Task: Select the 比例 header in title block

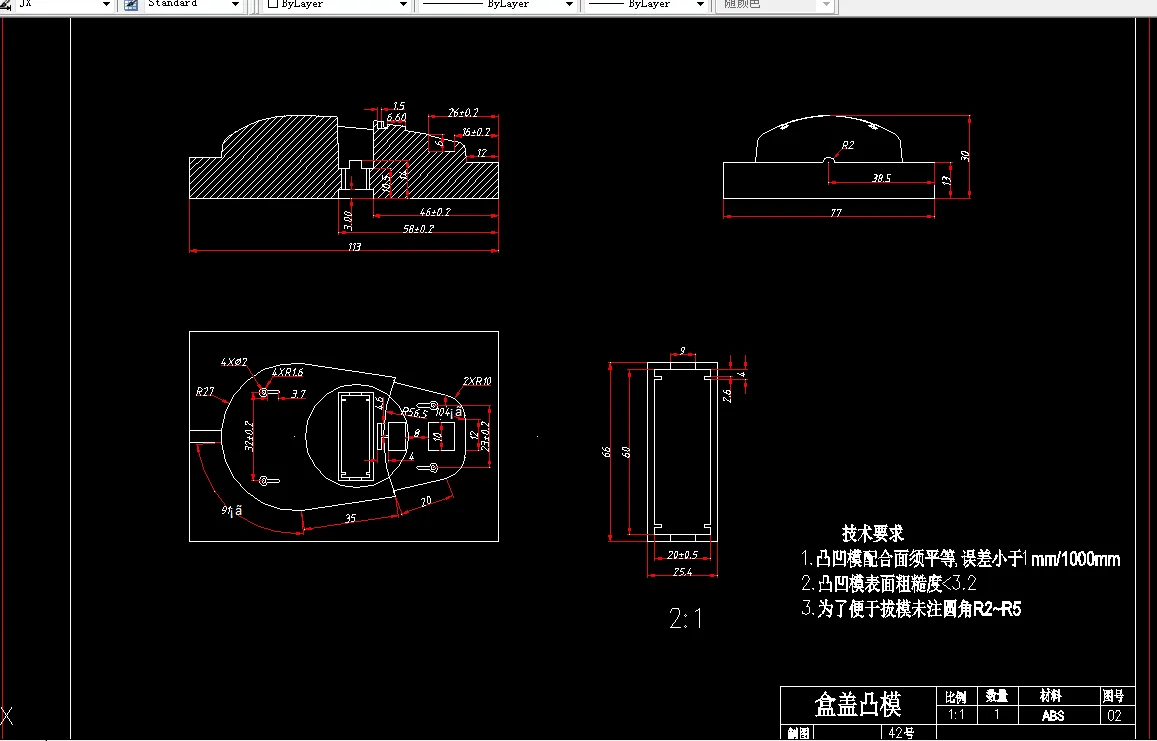Action: point(956,696)
